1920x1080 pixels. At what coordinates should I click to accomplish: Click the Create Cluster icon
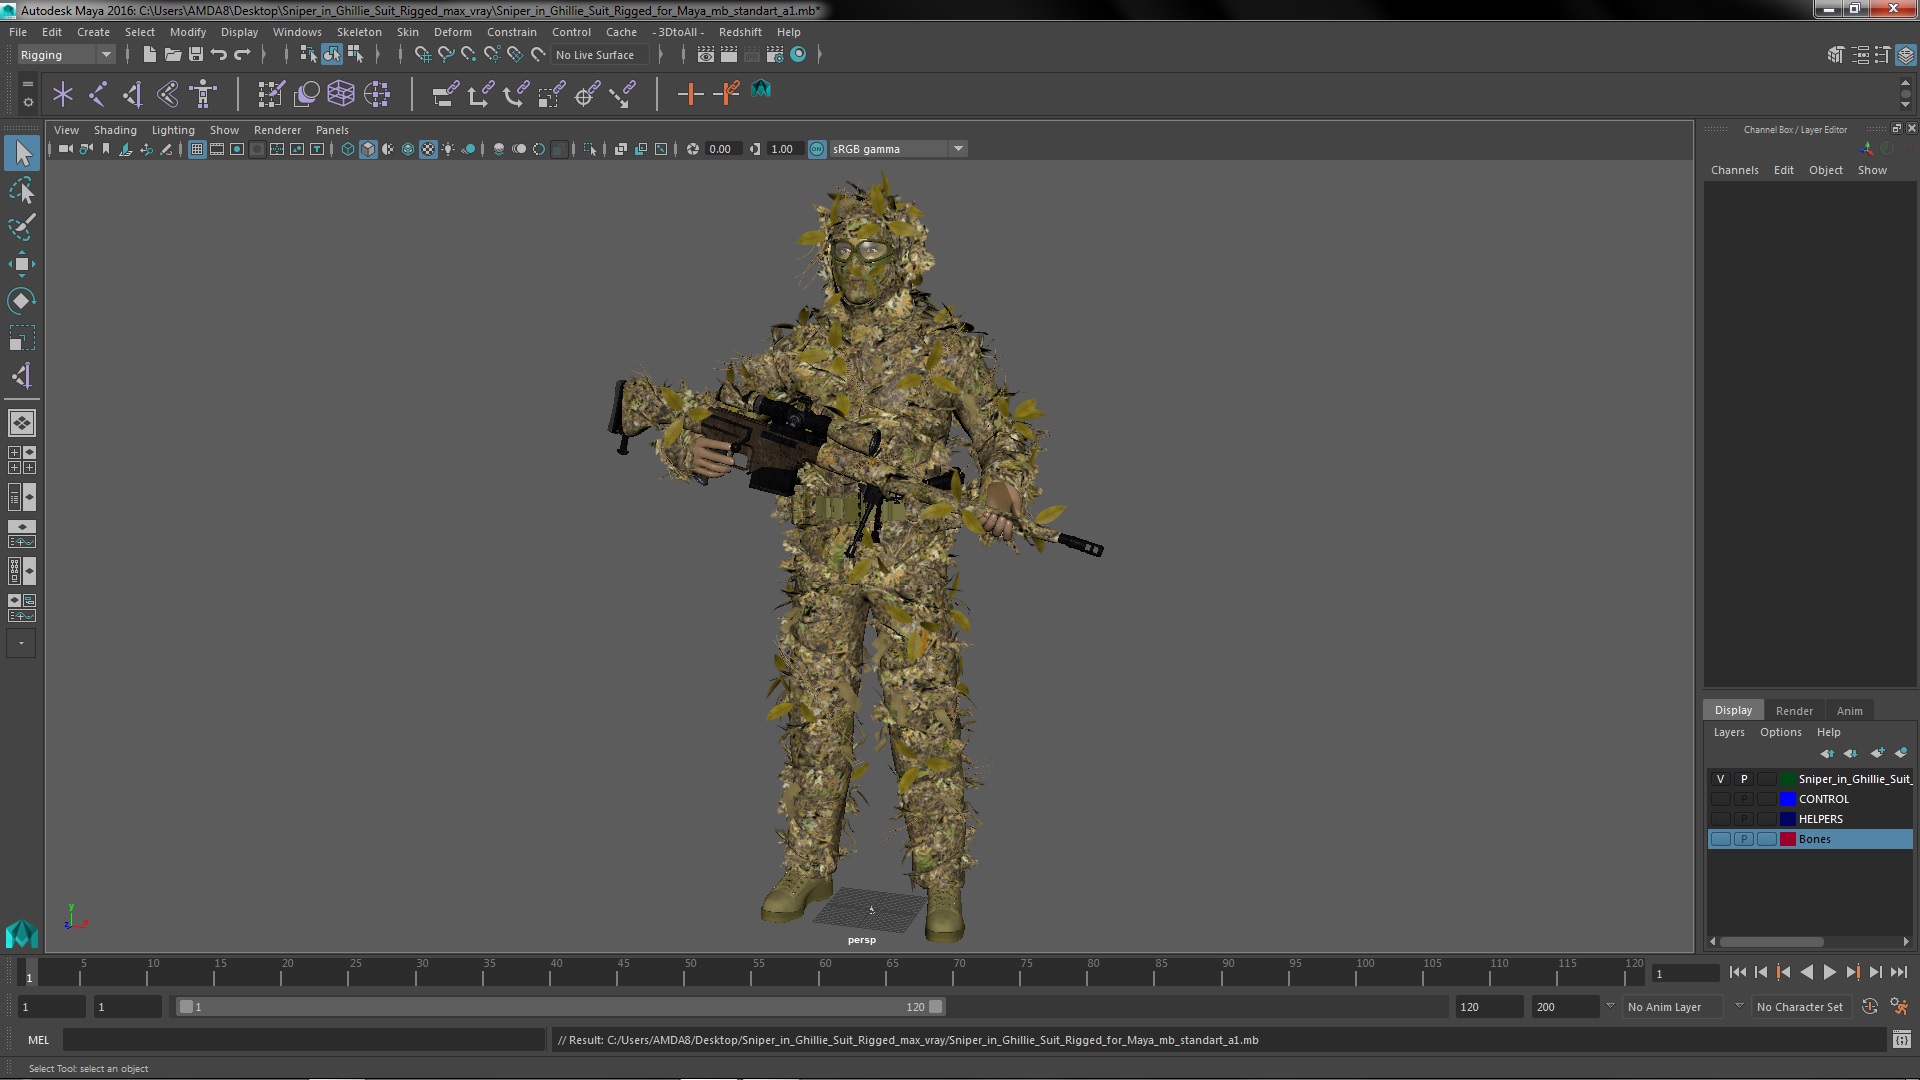377,94
